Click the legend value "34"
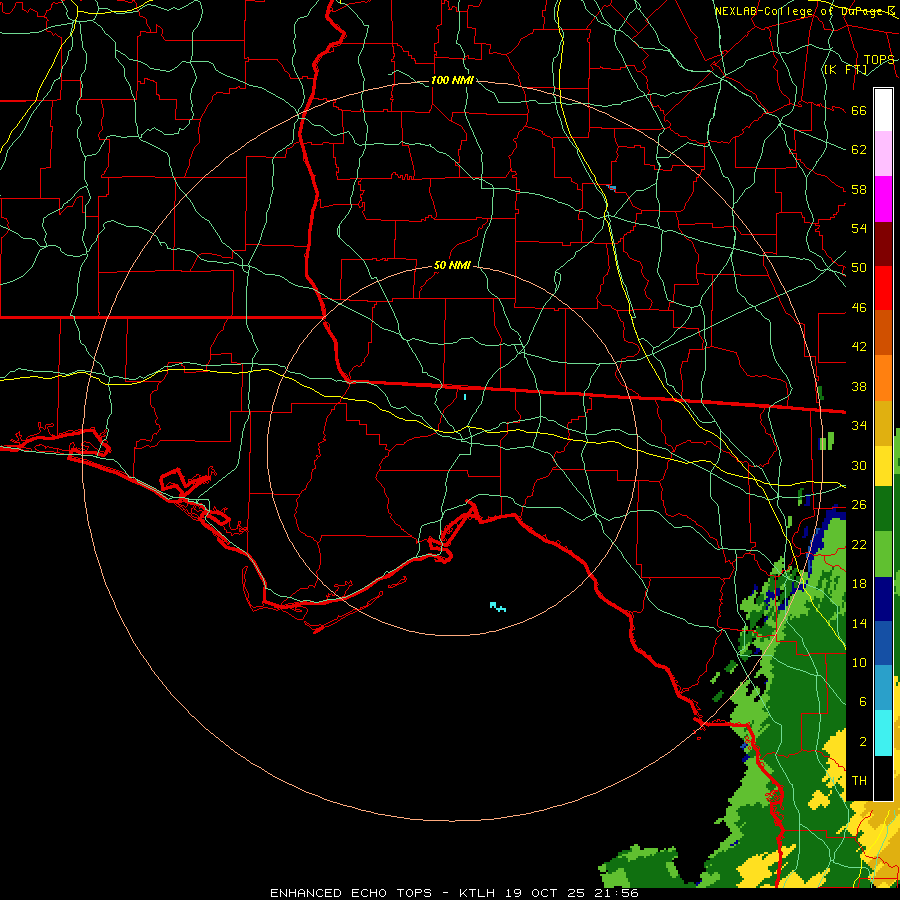The height and width of the screenshot is (900, 900). pyautogui.click(x=859, y=426)
